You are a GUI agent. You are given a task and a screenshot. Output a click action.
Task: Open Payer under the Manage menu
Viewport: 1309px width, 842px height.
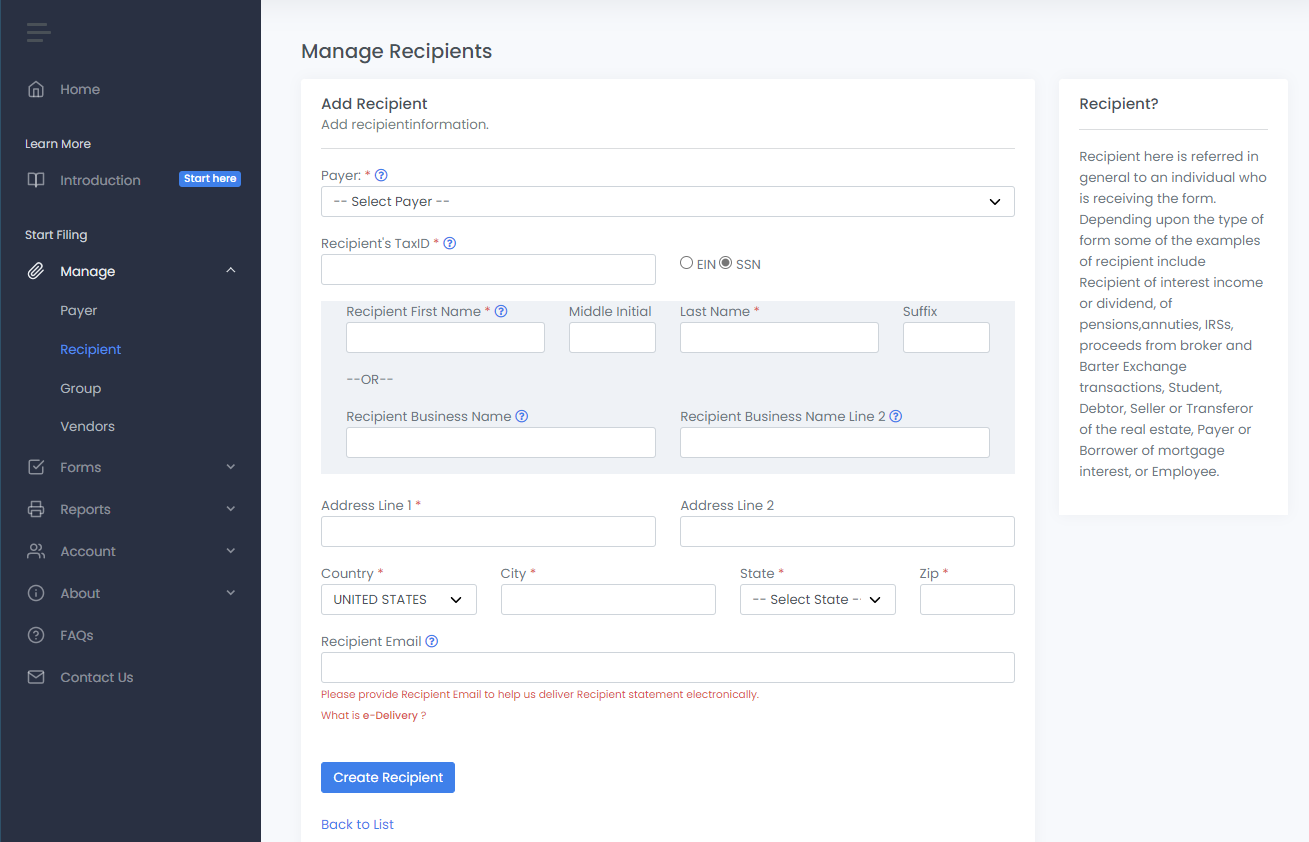point(78,310)
